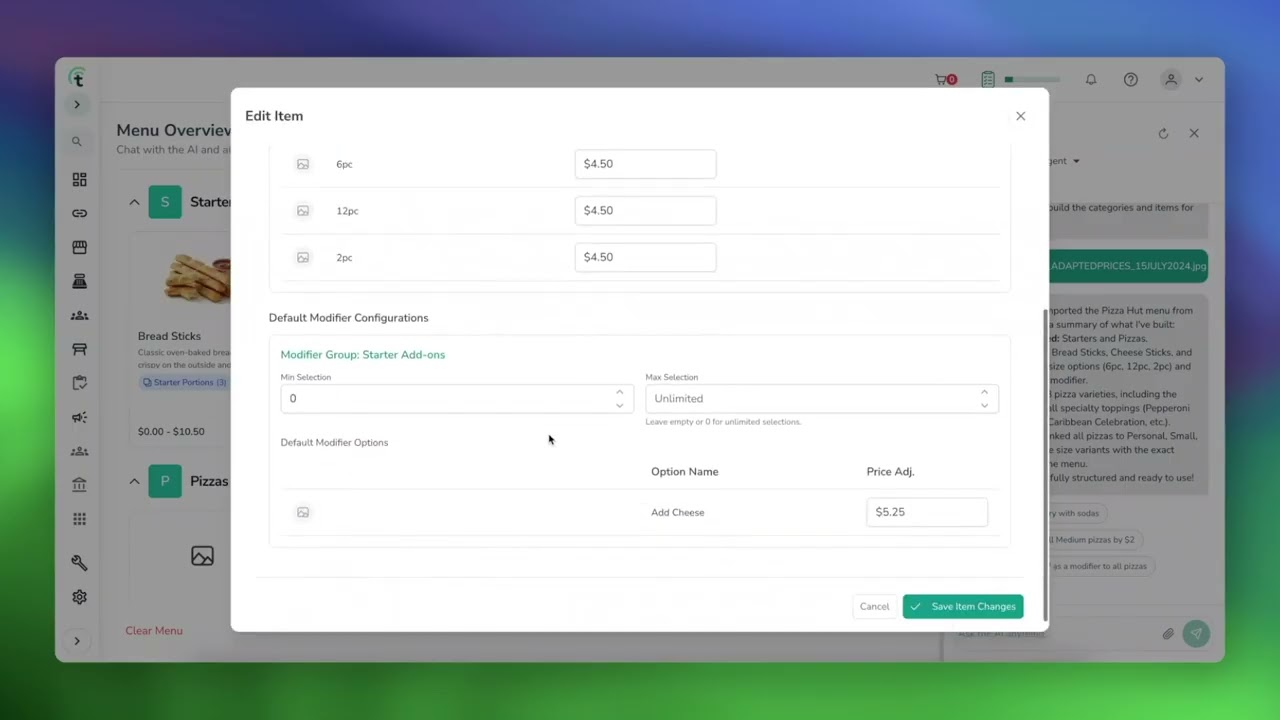The height and width of the screenshot is (720, 1280).
Task: Open the customers group icon in sidebar
Action: pos(79,316)
